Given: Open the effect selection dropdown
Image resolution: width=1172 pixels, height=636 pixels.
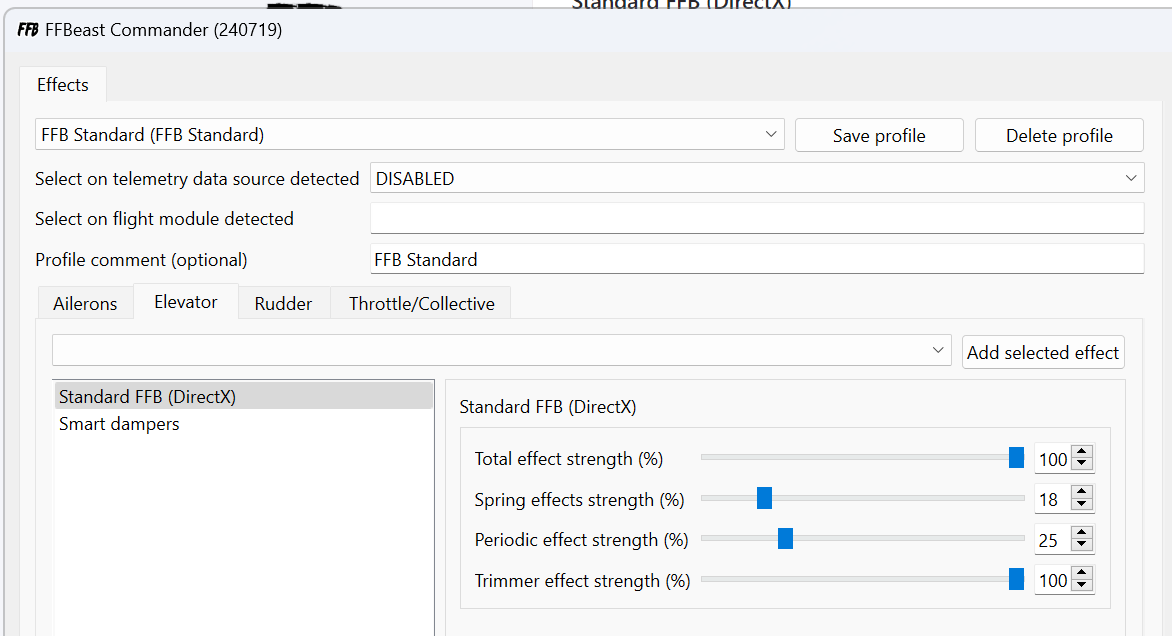Looking at the screenshot, I should (938, 350).
